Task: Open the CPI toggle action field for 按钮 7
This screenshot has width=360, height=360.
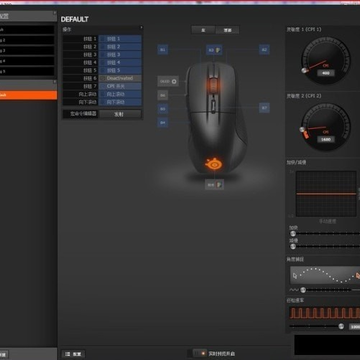Action: click(x=120, y=86)
